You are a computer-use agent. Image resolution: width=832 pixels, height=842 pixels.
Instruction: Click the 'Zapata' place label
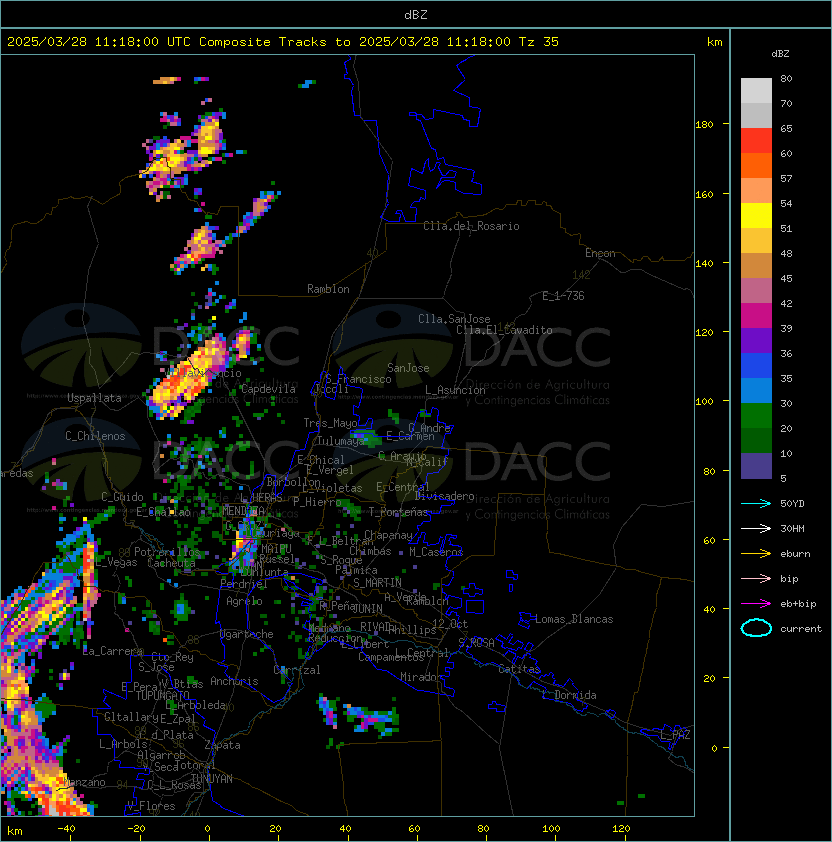(x=222, y=745)
